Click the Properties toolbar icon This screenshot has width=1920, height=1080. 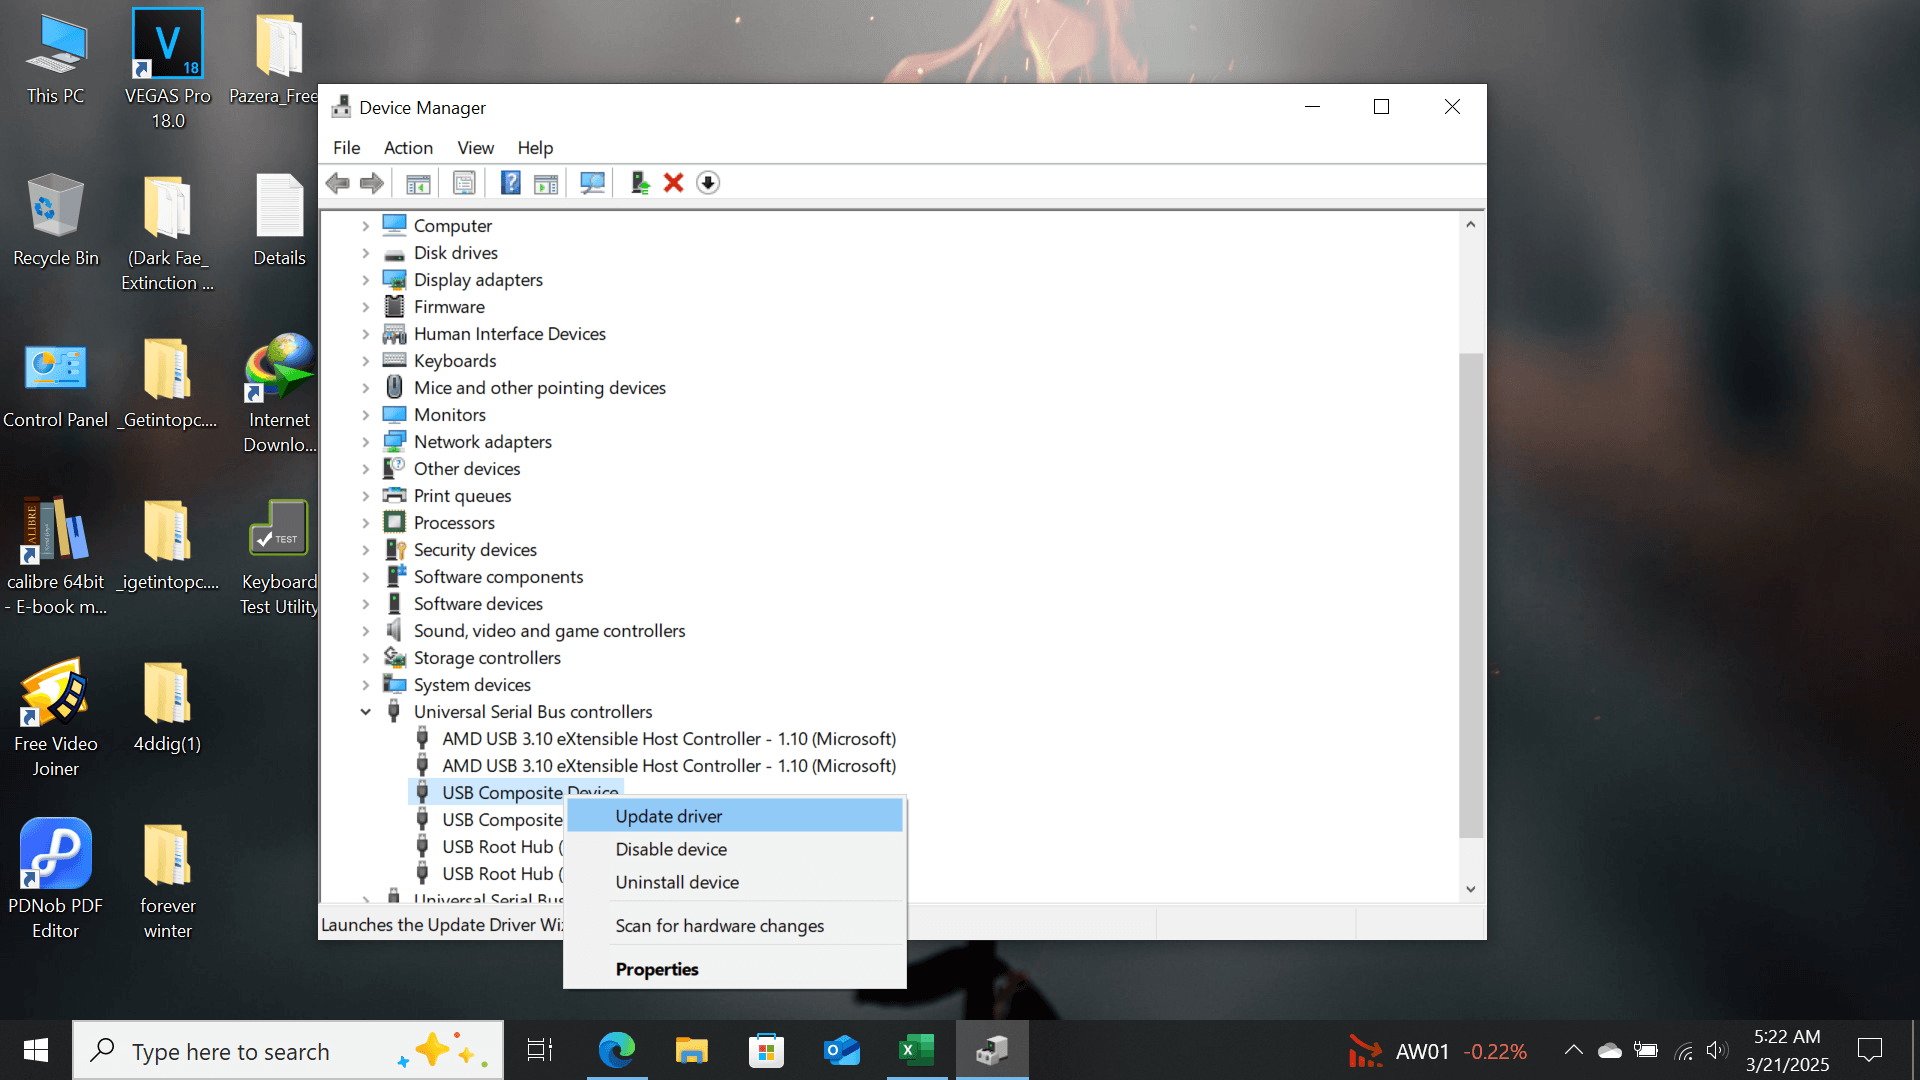point(464,183)
